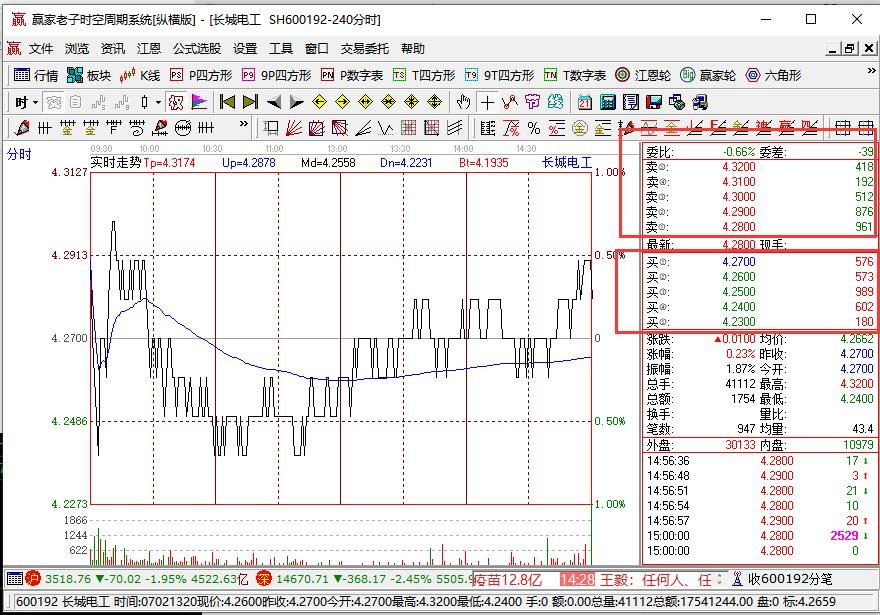The image size is (880, 615).
Task: Open the T四方形 tool
Action: click(424, 75)
